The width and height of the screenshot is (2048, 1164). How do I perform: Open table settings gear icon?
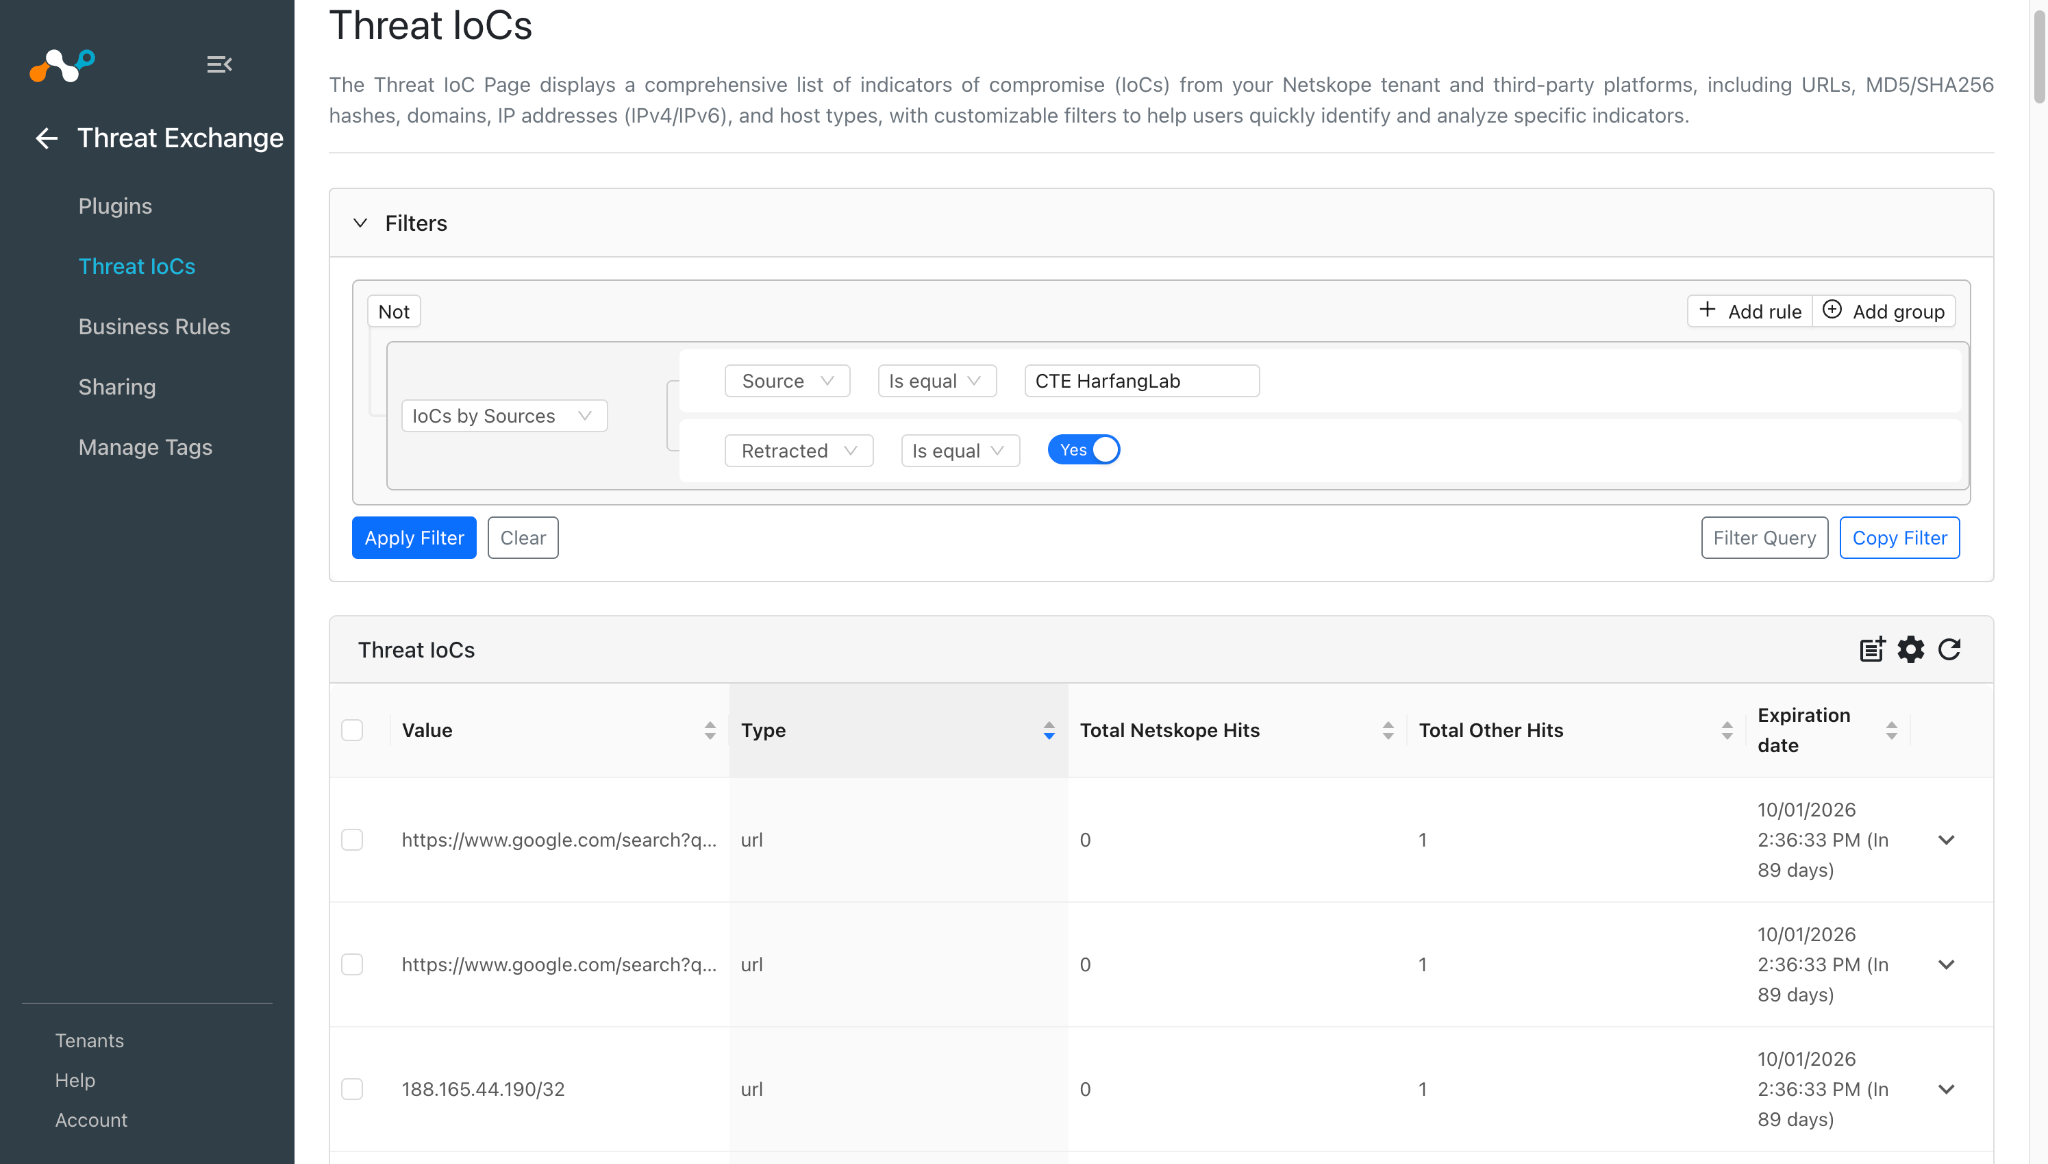pyautogui.click(x=1911, y=650)
